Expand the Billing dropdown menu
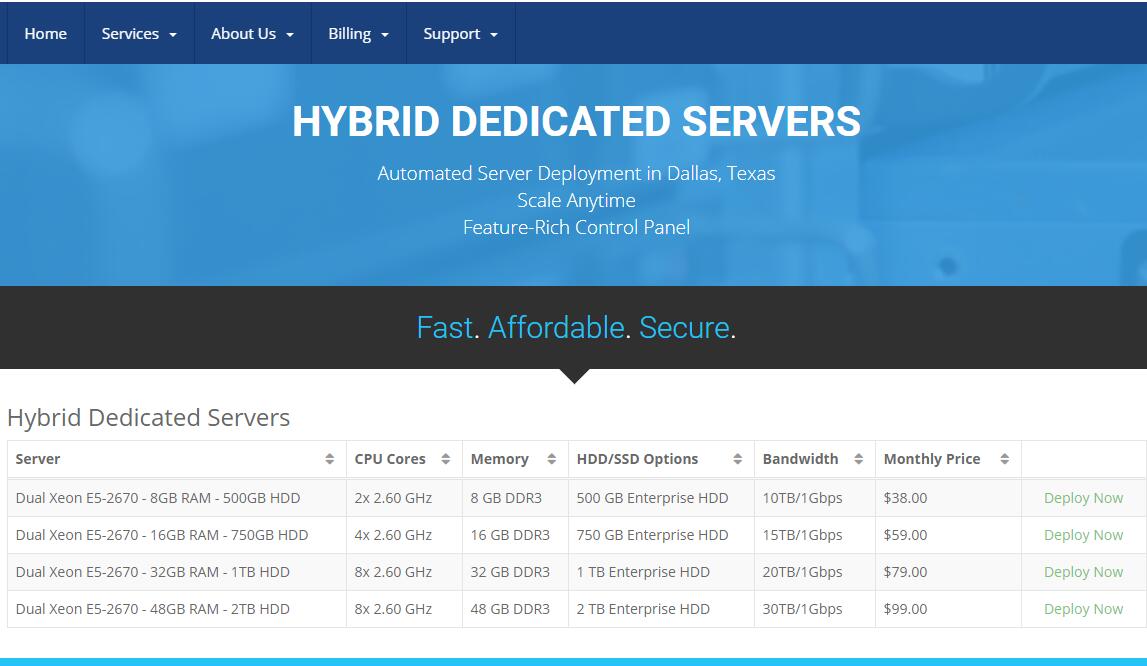1147x666 pixels. tap(358, 33)
